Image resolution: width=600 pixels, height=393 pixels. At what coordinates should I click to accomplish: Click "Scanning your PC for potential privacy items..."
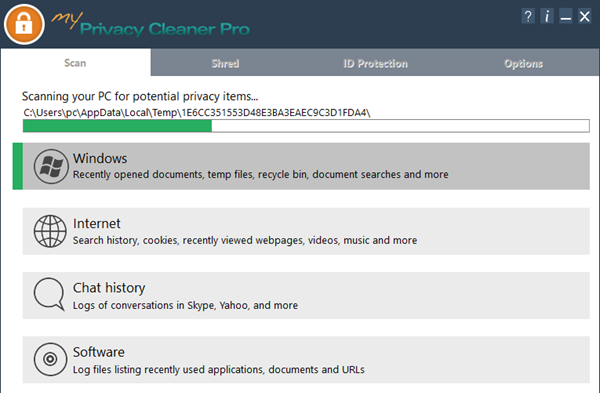(x=140, y=96)
